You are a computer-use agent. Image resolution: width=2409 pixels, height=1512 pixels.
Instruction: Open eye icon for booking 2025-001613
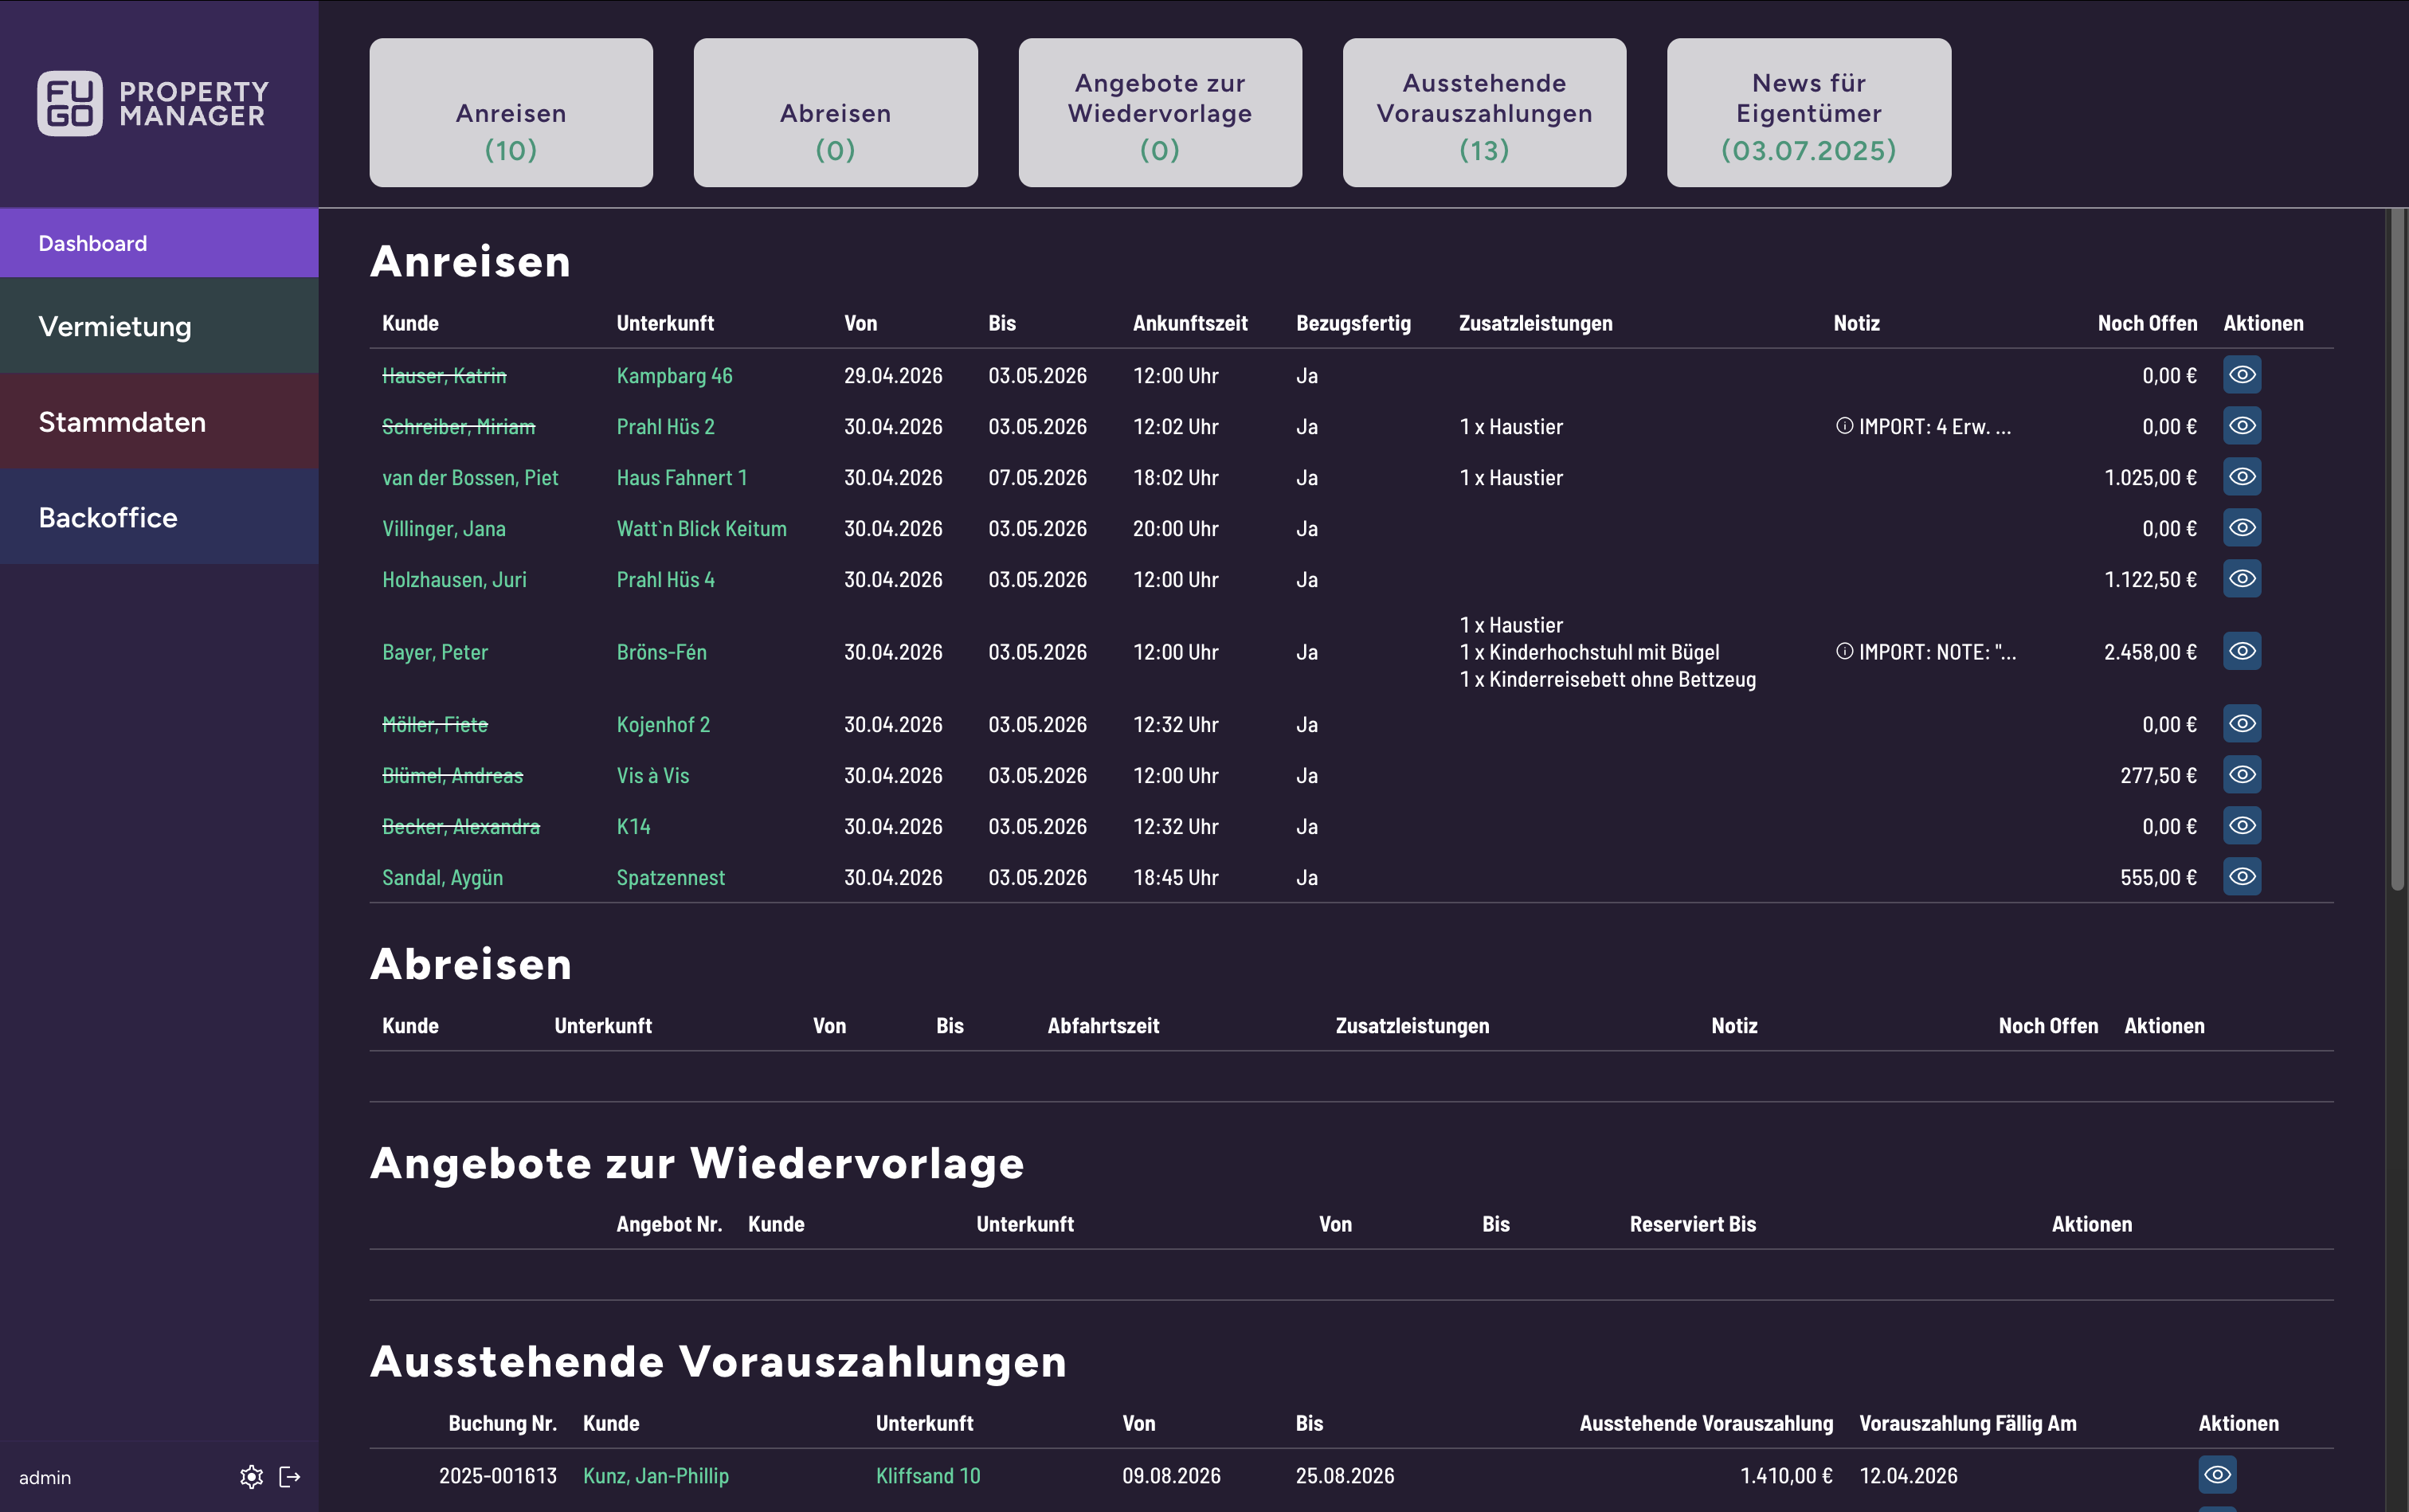pyautogui.click(x=2217, y=1475)
